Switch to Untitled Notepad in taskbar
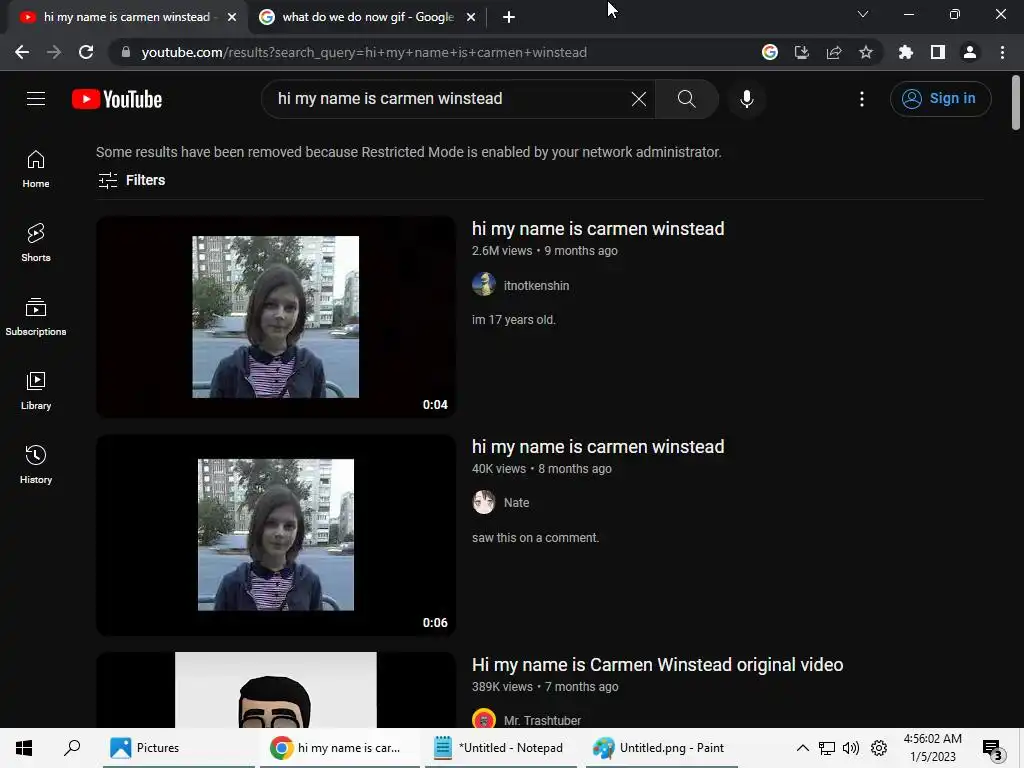The width and height of the screenshot is (1024, 768). tap(502, 748)
